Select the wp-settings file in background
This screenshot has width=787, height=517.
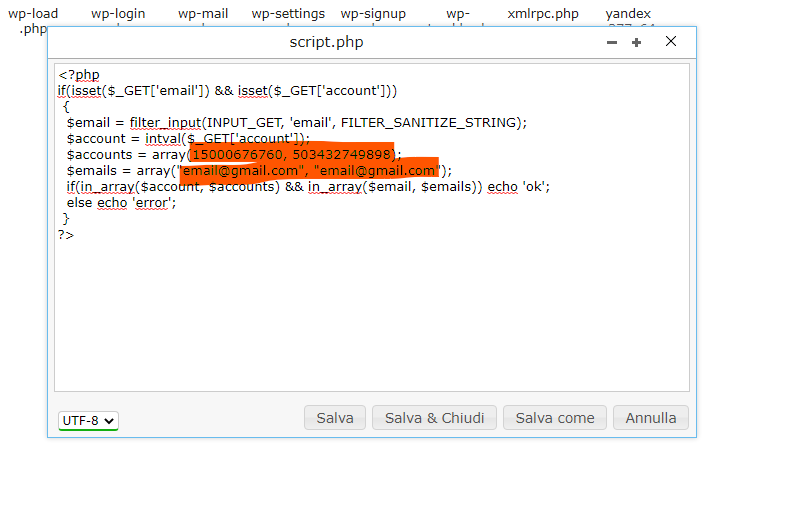click(288, 14)
